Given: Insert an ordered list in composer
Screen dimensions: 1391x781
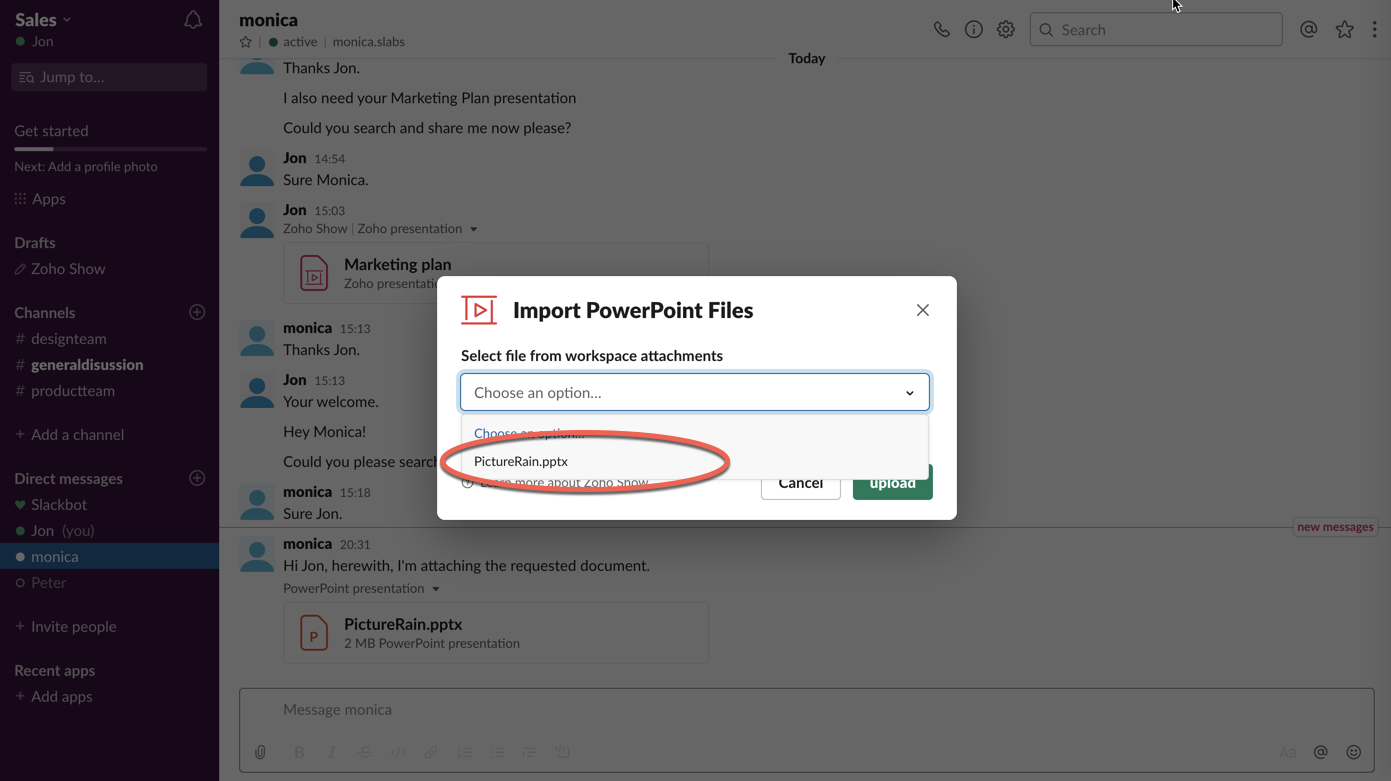Looking at the screenshot, I should pos(464,752).
